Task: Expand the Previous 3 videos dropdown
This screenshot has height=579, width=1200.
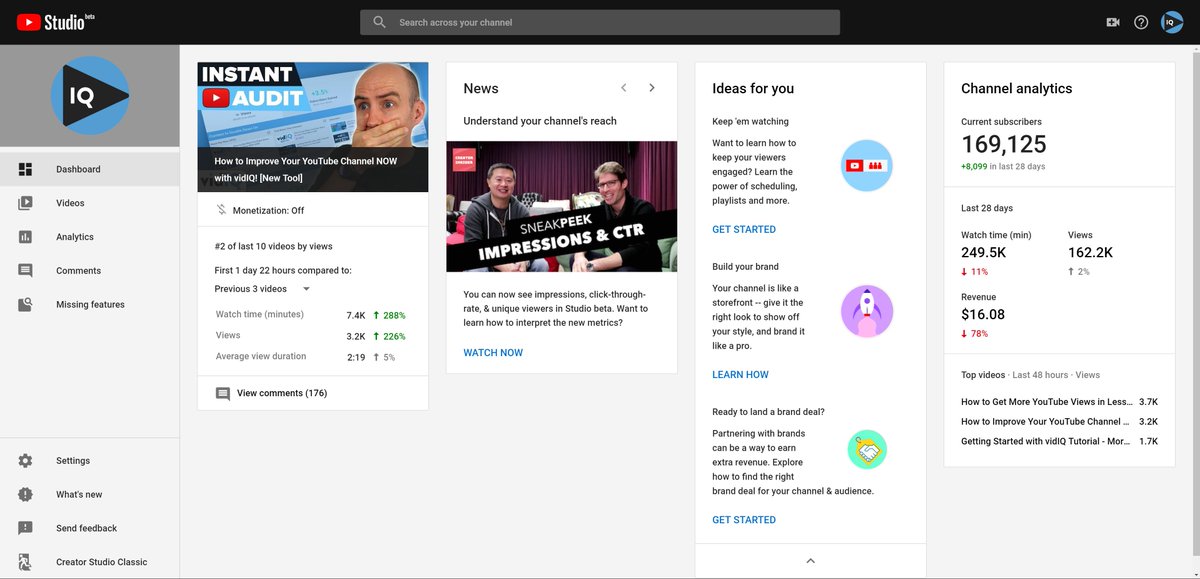Action: pos(263,289)
